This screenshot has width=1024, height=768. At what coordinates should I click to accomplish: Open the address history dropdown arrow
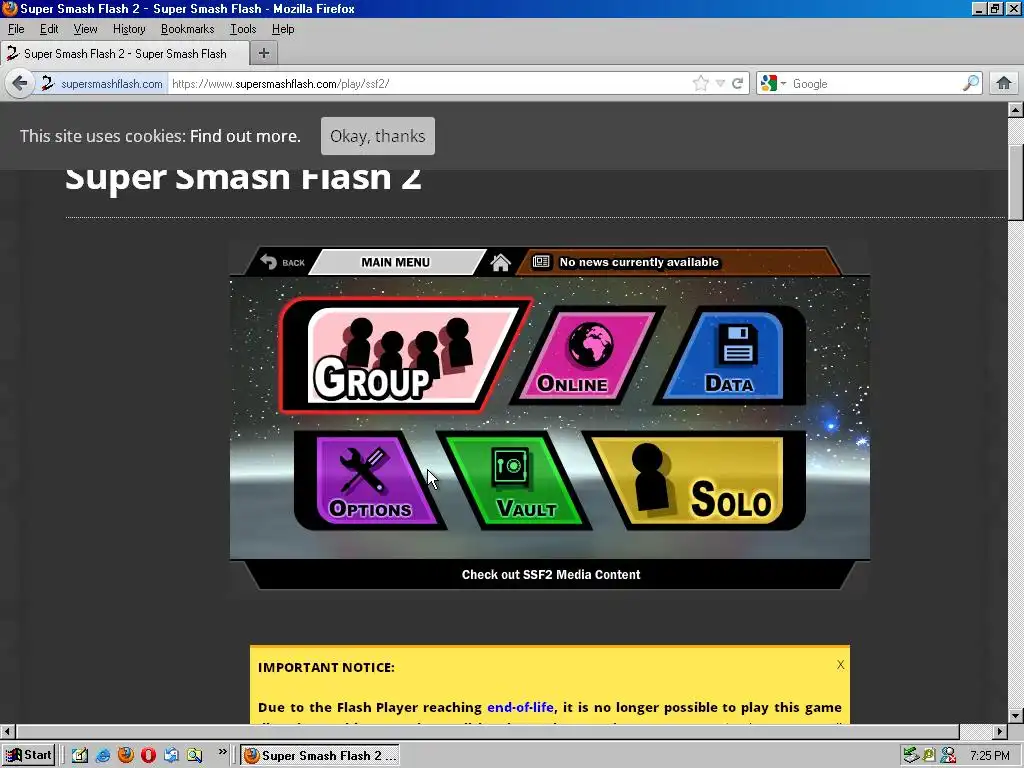pos(720,84)
